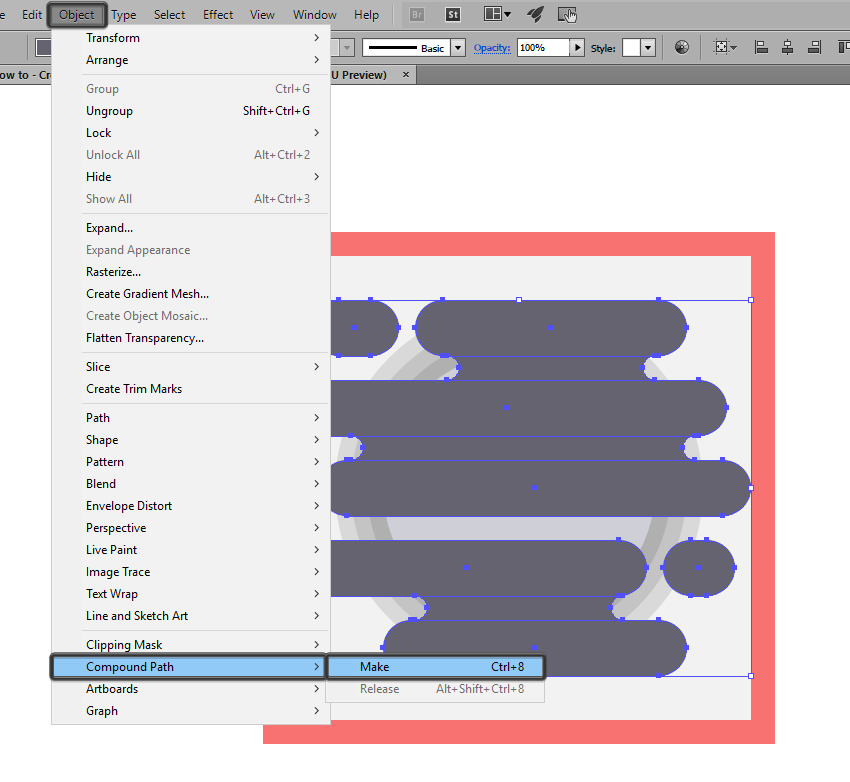Open the Arrange Documents layout dropdown
Screen dimensions: 850x782
497,14
